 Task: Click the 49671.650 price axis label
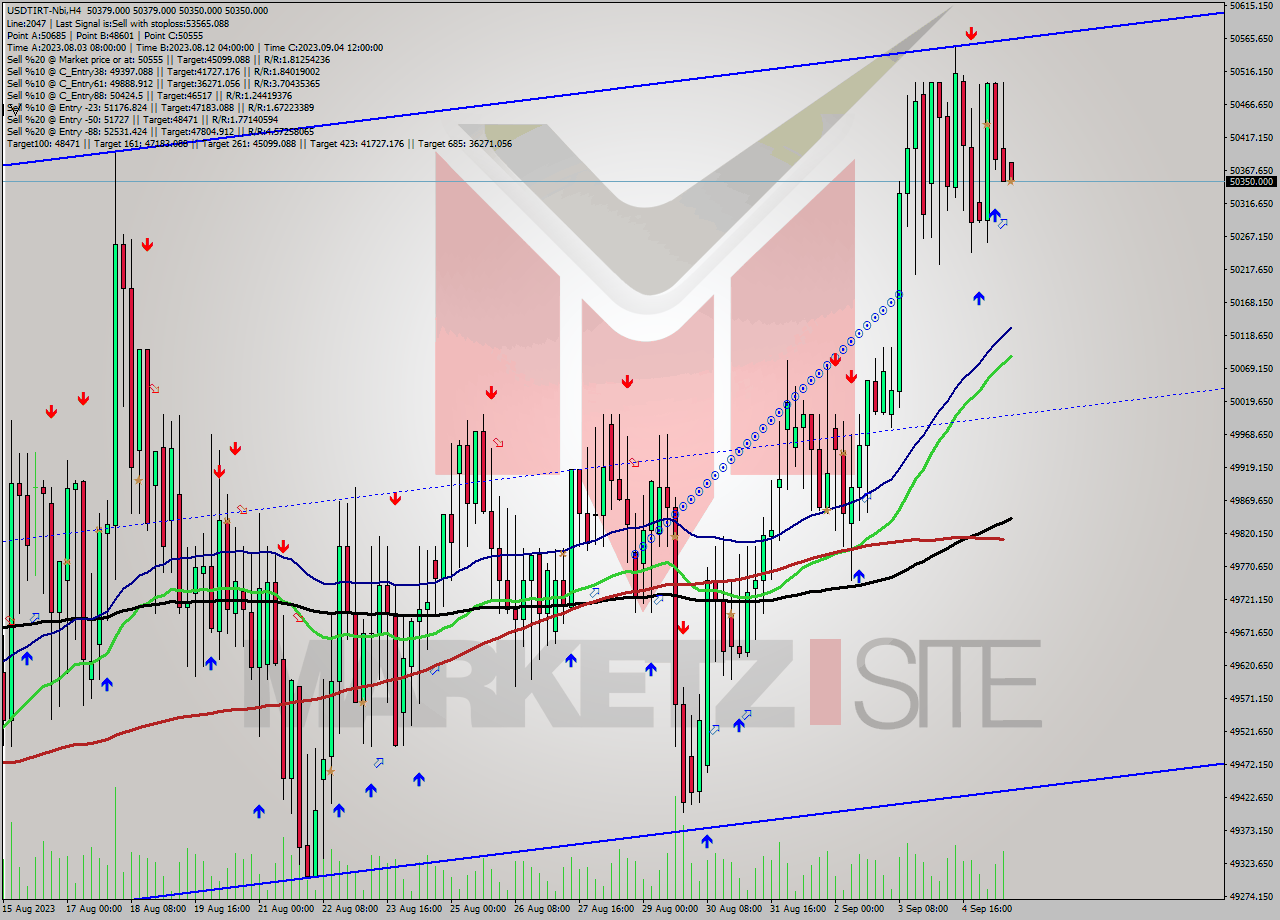click(1251, 633)
